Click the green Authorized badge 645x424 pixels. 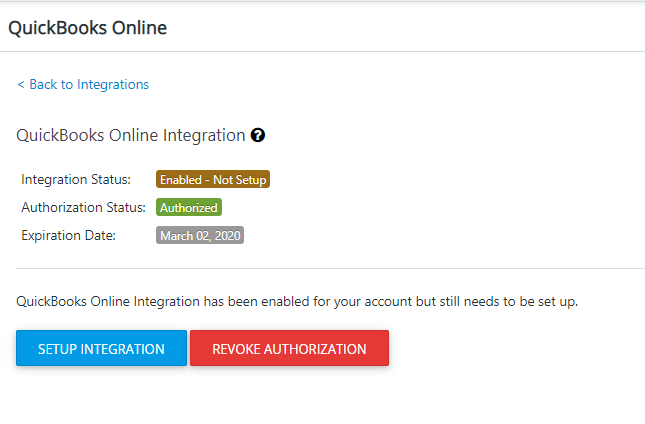189,207
